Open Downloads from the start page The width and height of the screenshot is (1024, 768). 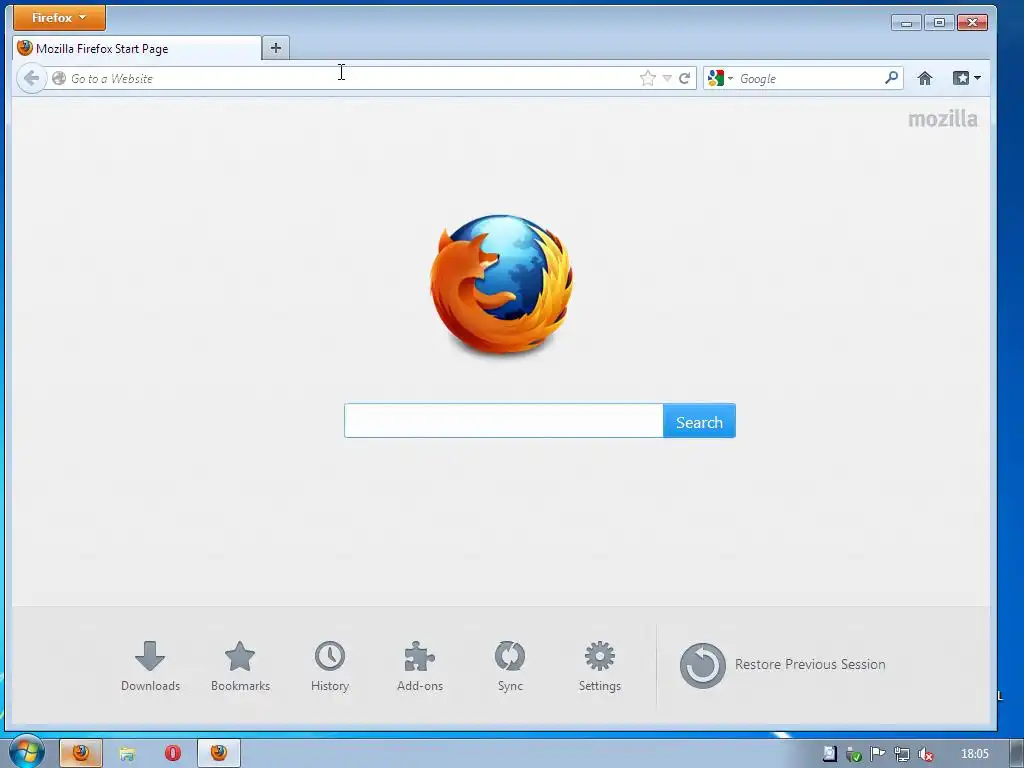point(150,666)
